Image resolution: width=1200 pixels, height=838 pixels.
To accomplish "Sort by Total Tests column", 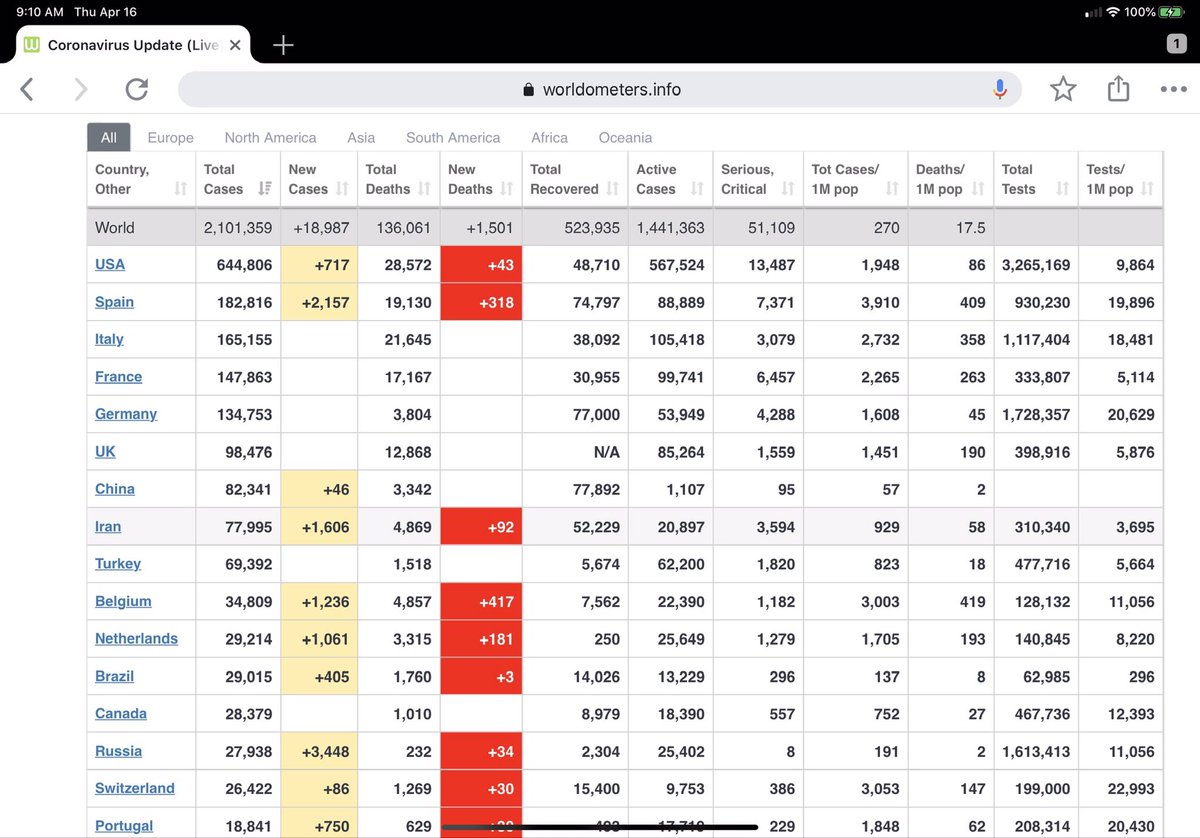I will pos(1036,179).
